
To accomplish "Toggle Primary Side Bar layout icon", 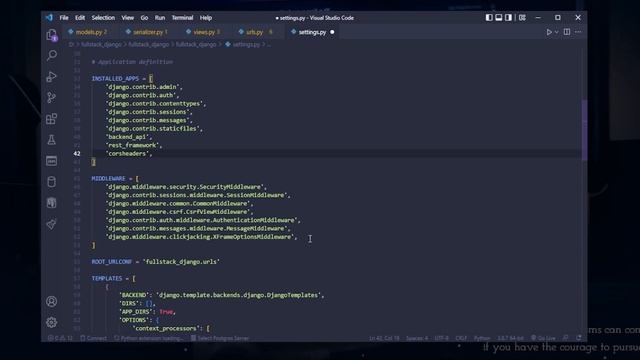I will coord(489,18).
